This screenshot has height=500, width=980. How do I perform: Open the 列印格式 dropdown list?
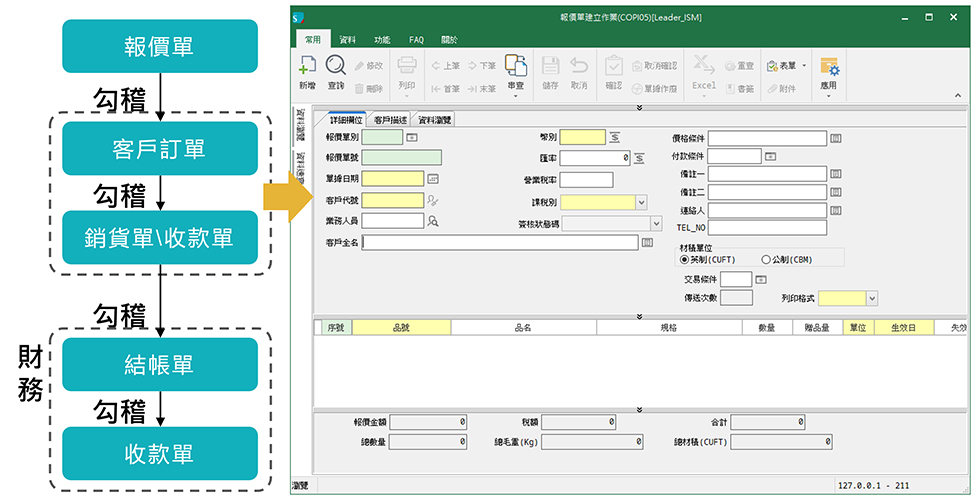pos(872,298)
